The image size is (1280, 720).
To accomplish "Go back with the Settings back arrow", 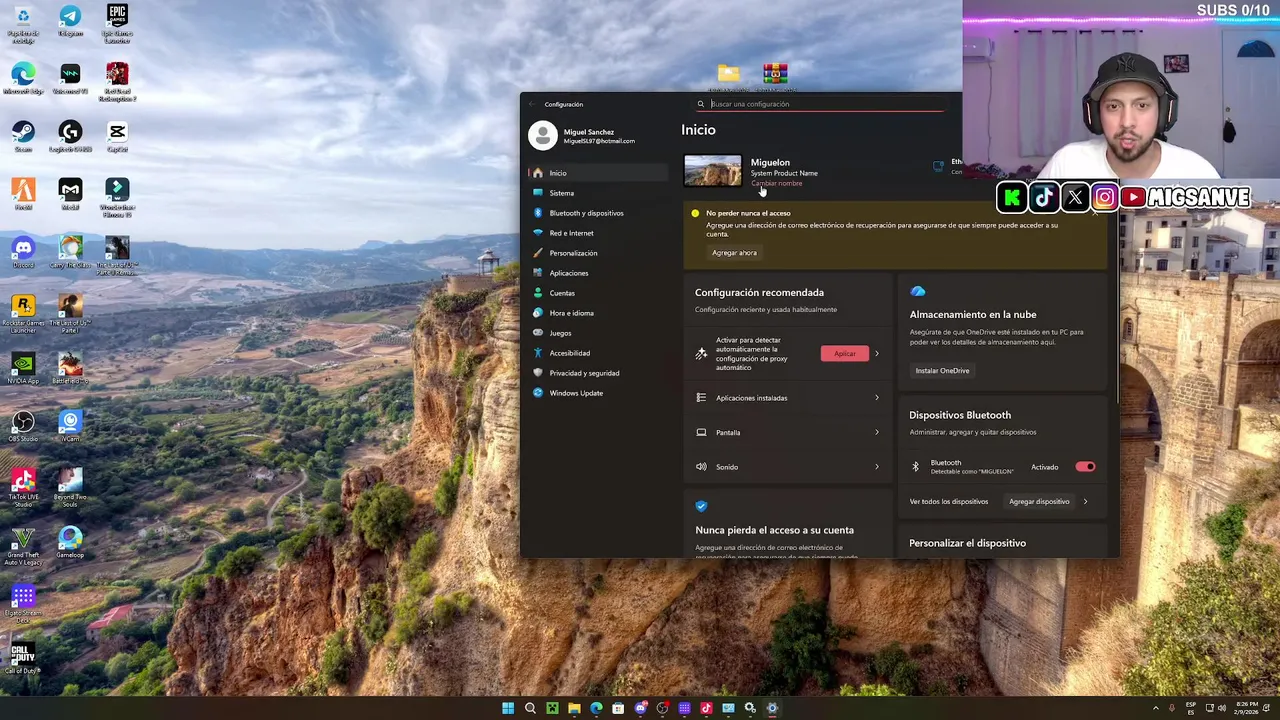I will [x=532, y=104].
